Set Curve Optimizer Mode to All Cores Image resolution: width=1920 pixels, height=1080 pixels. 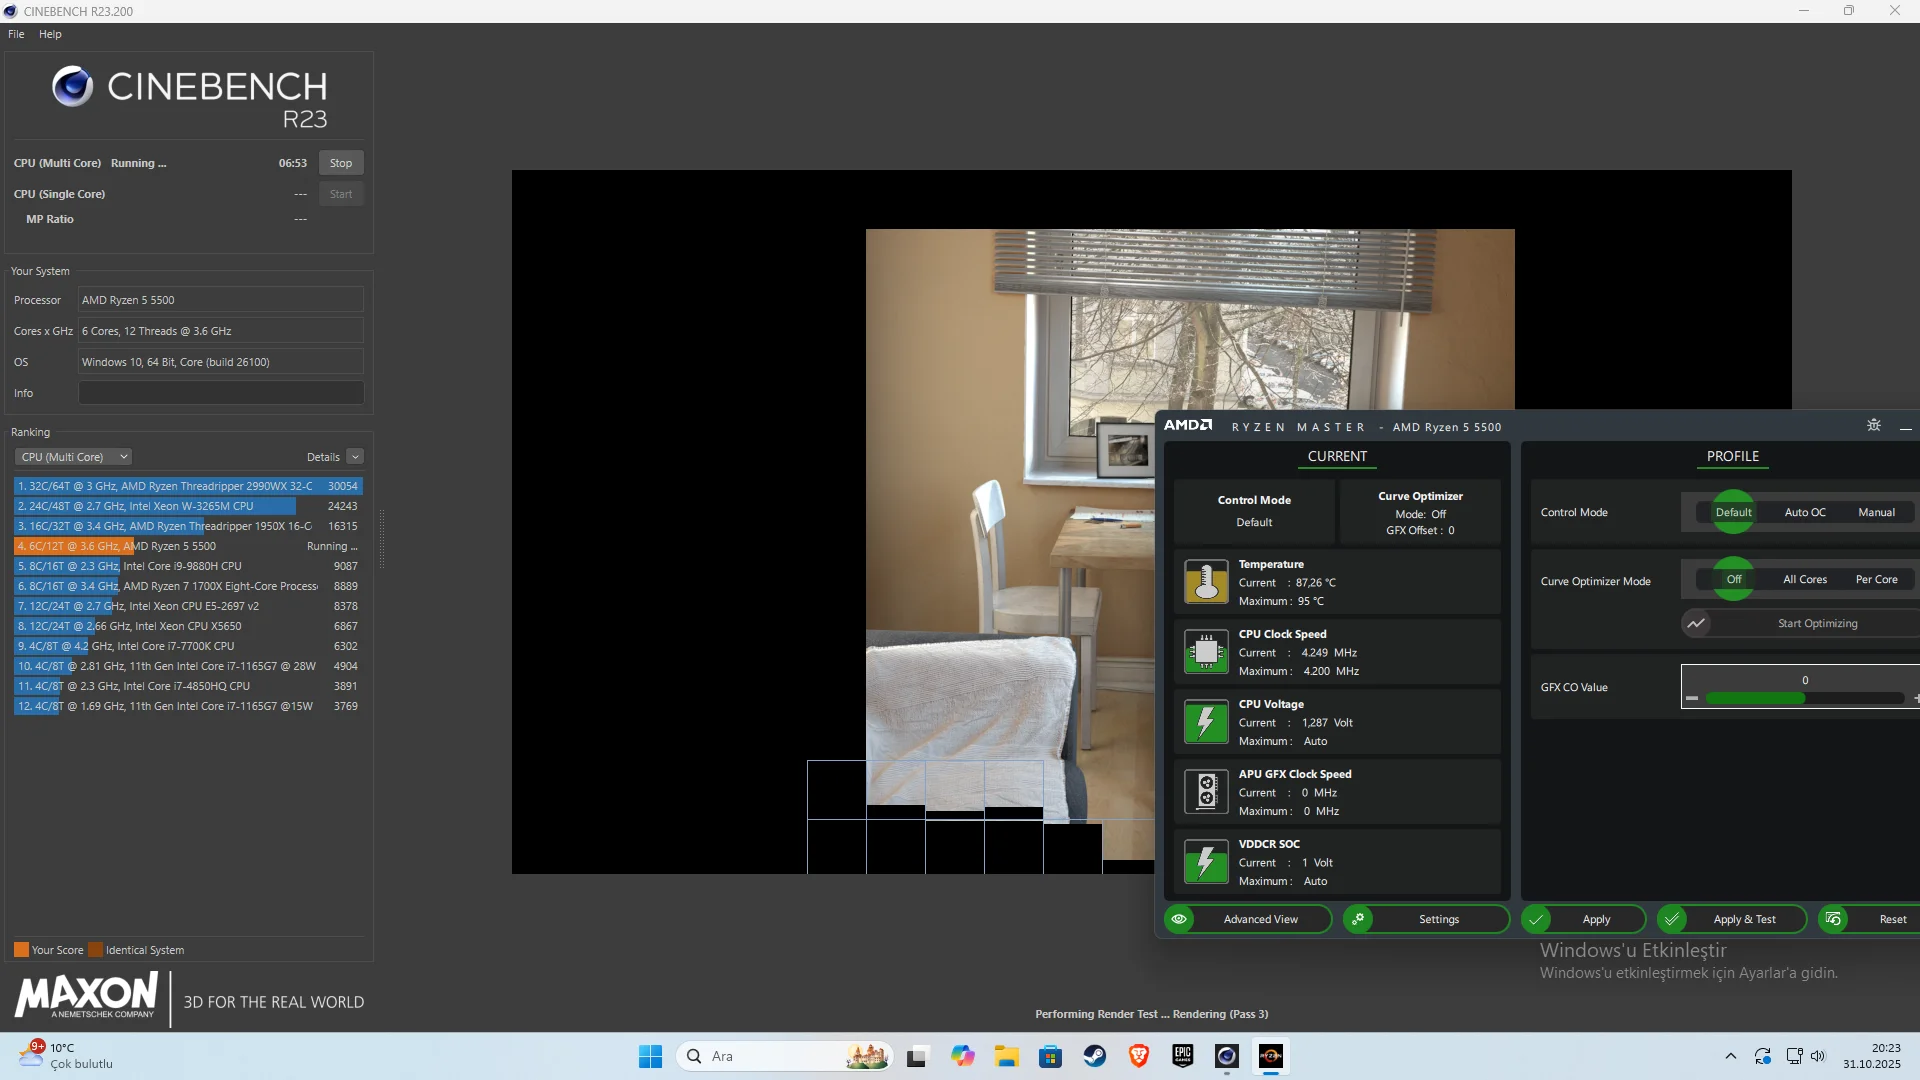tap(1805, 579)
